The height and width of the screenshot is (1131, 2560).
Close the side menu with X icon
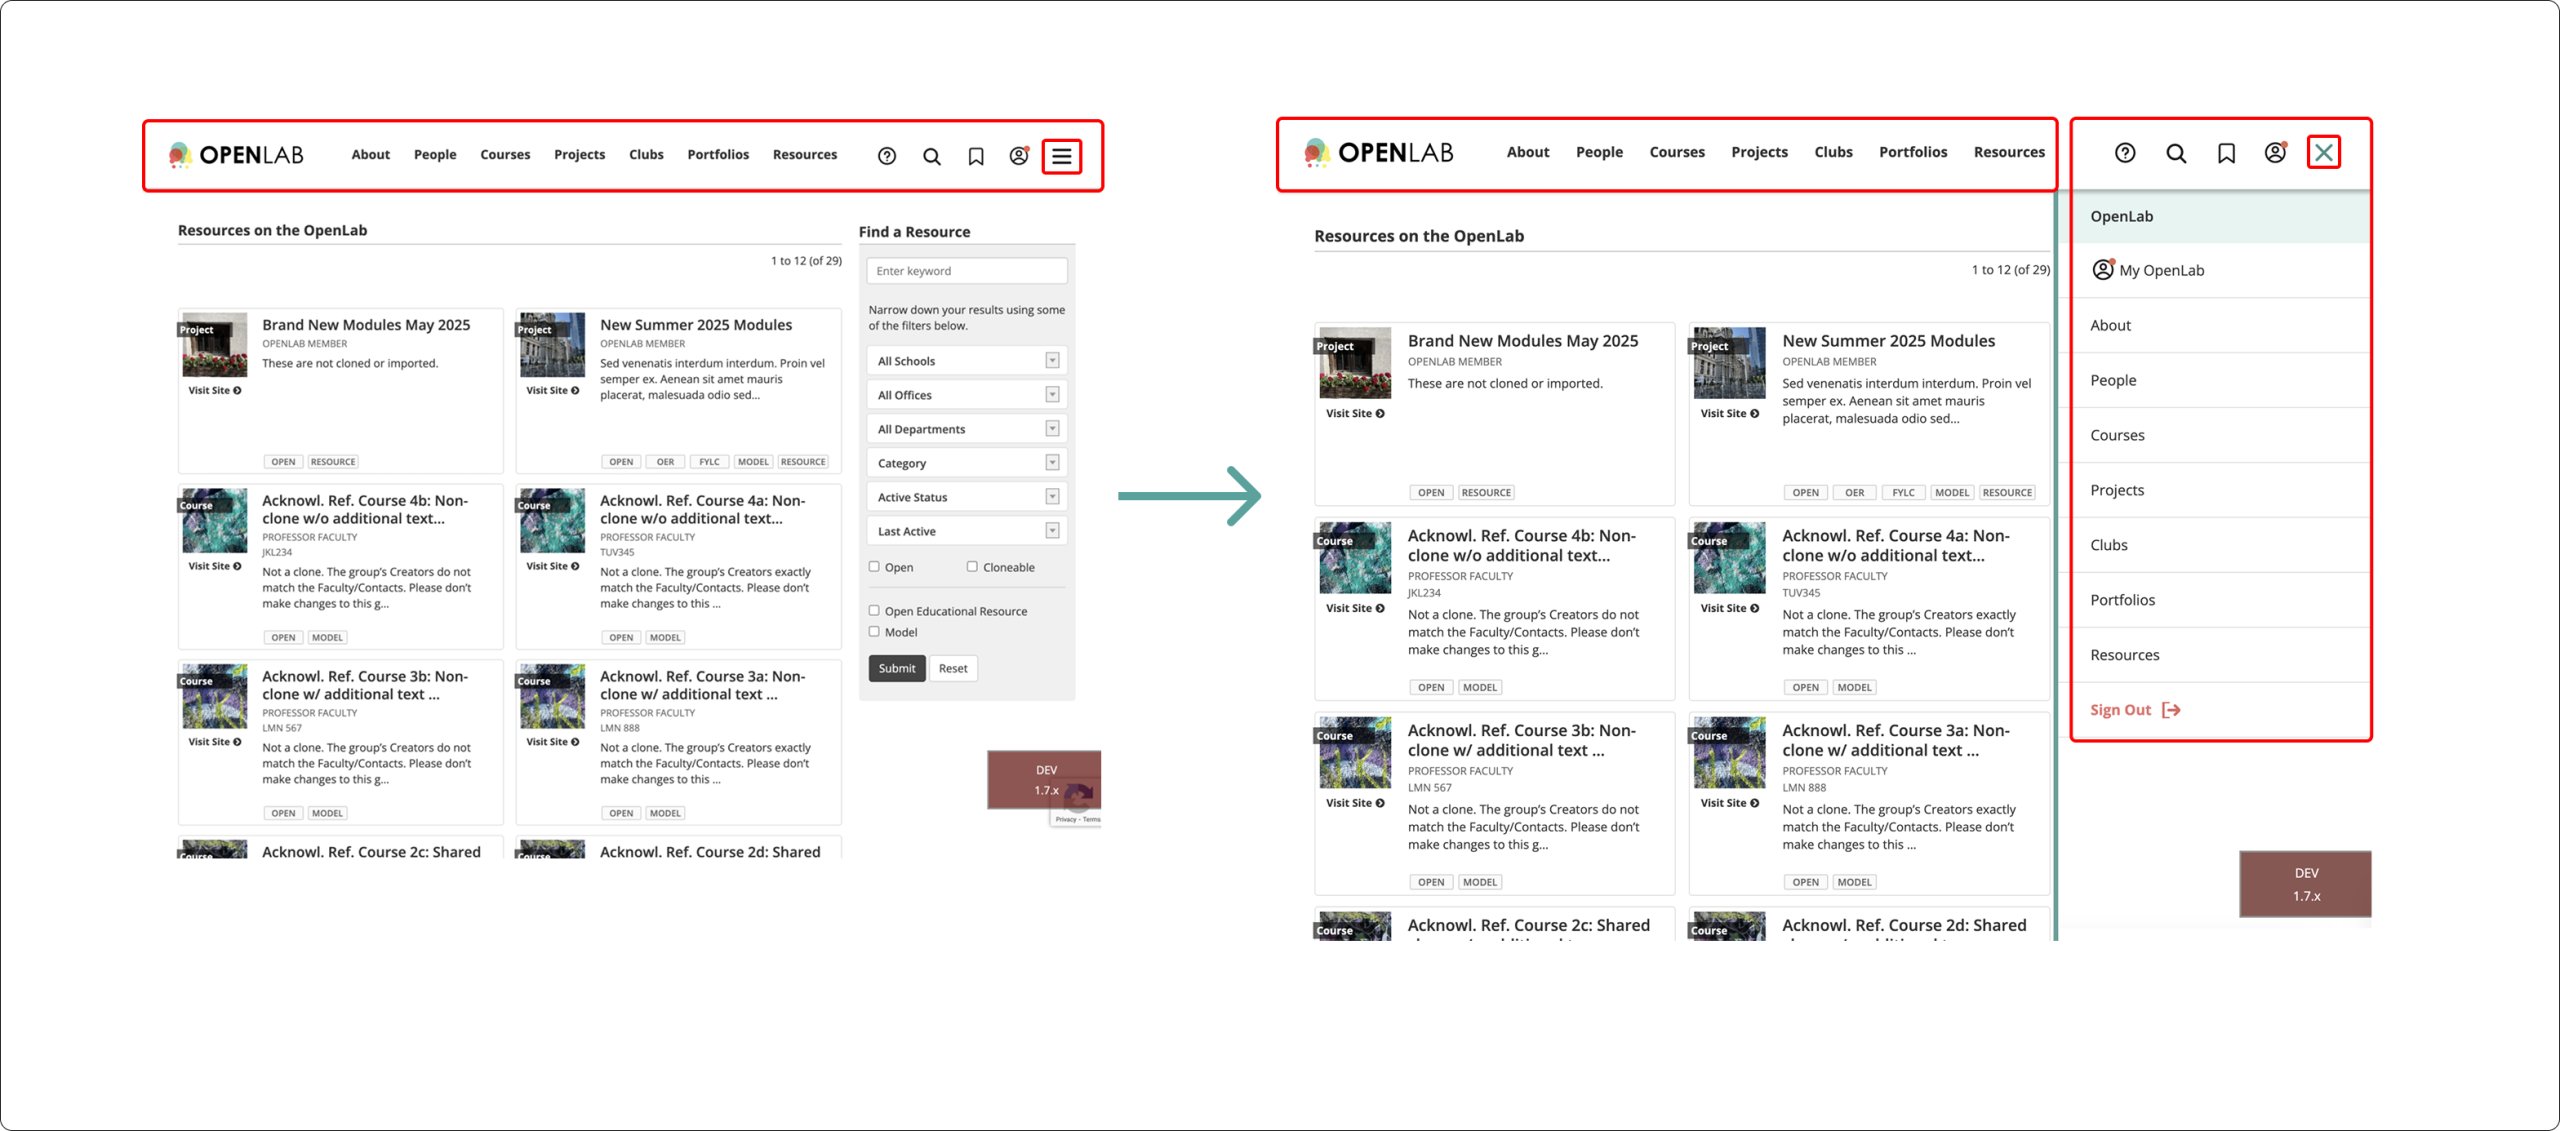tap(2323, 153)
